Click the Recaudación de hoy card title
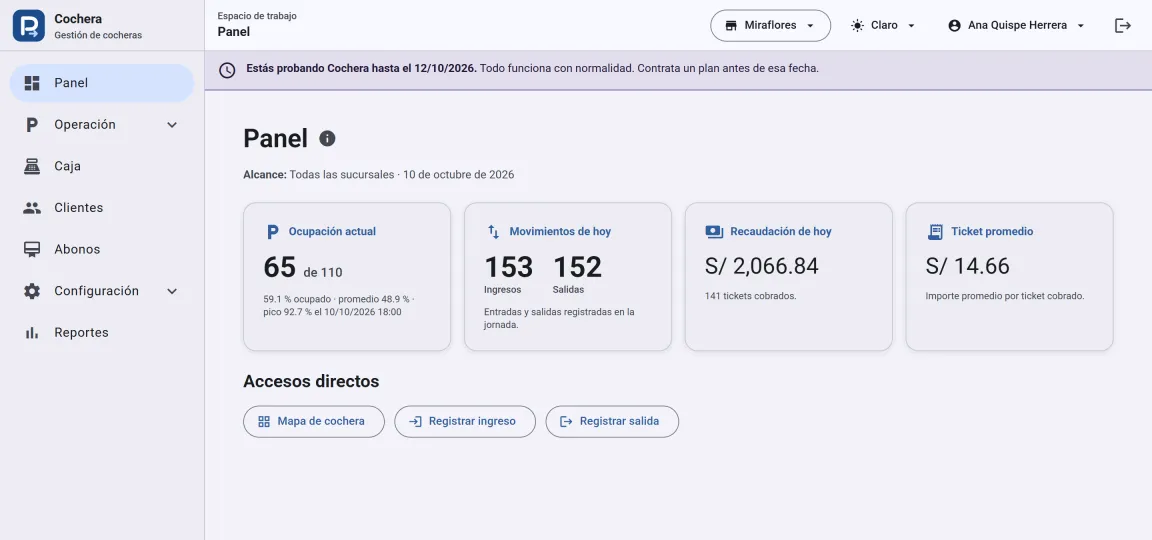The image size is (1152, 540). [x=781, y=231]
